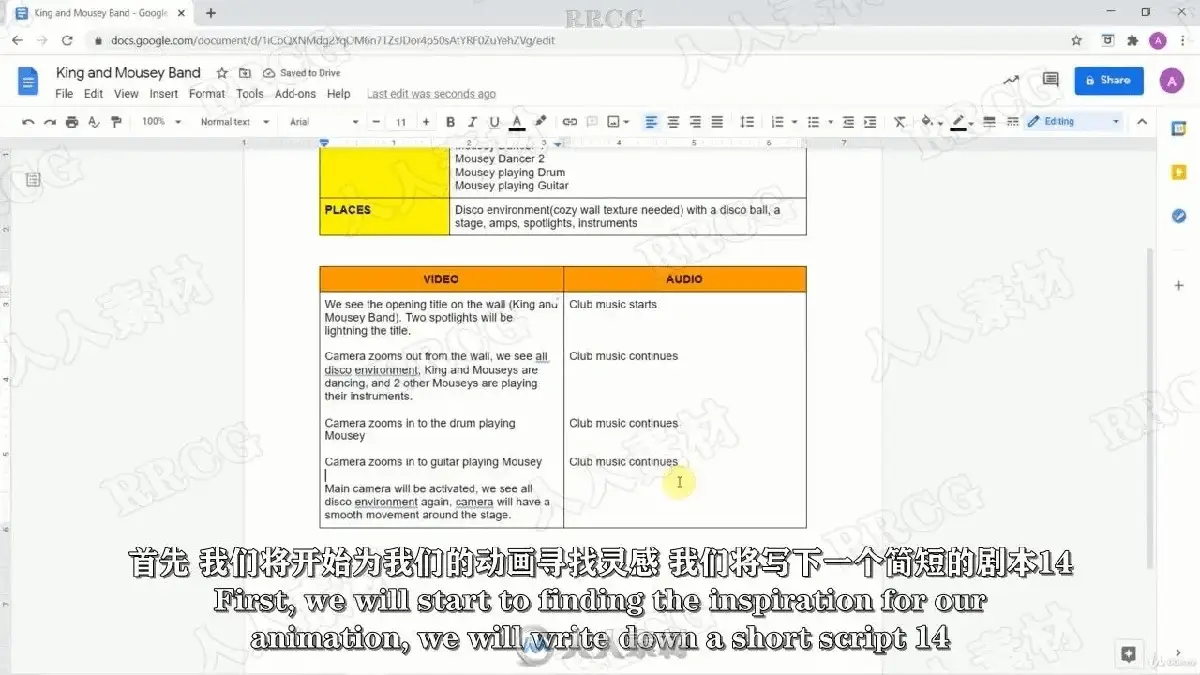Open table cell background fill color
This screenshot has width=1200, height=675.
[929, 122]
